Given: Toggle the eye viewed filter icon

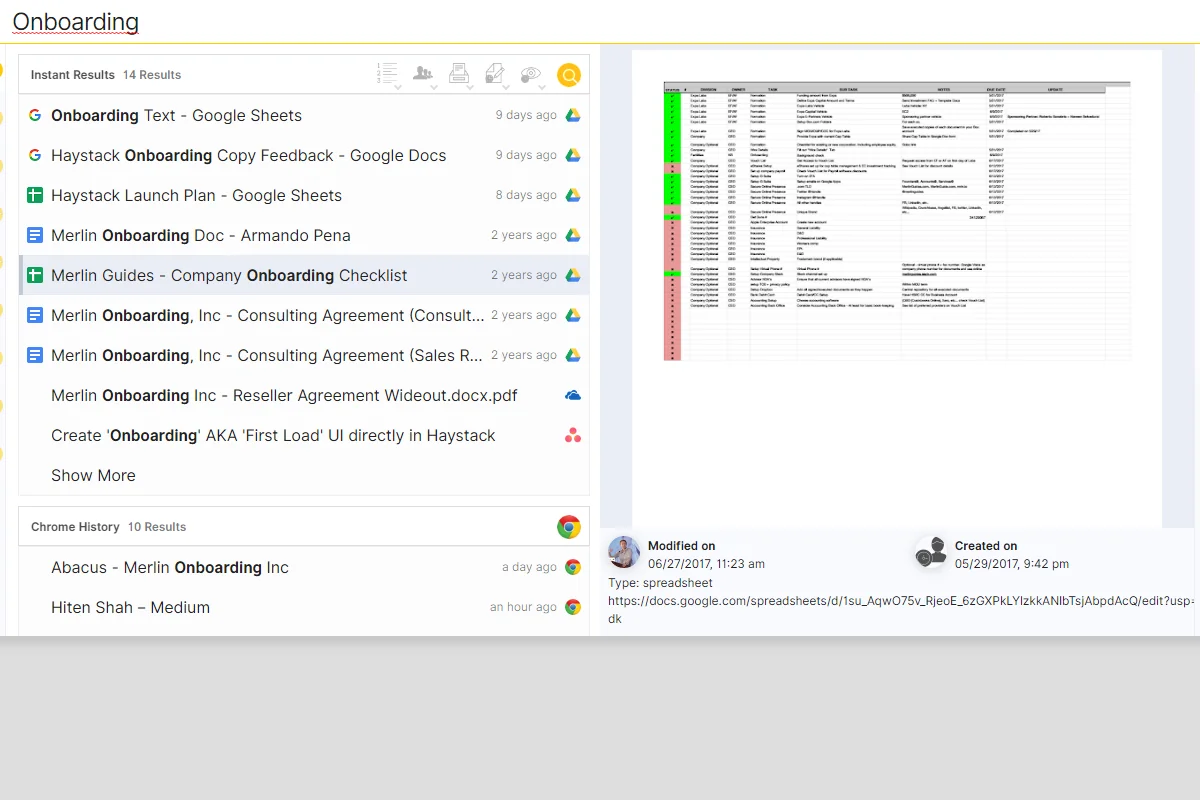Looking at the screenshot, I should click(x=531, y=73).
